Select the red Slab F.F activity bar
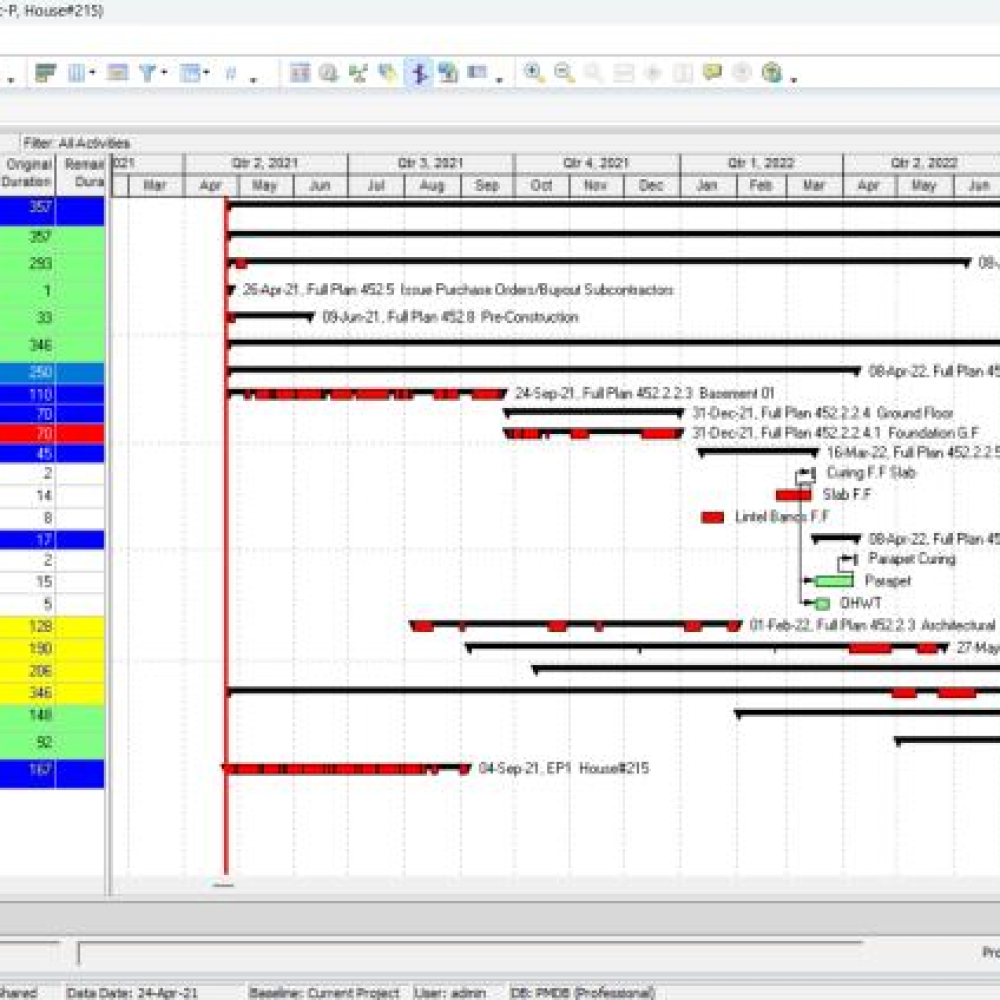The width and height of the screenshot is (1000, 1000). tap(793, 495)
